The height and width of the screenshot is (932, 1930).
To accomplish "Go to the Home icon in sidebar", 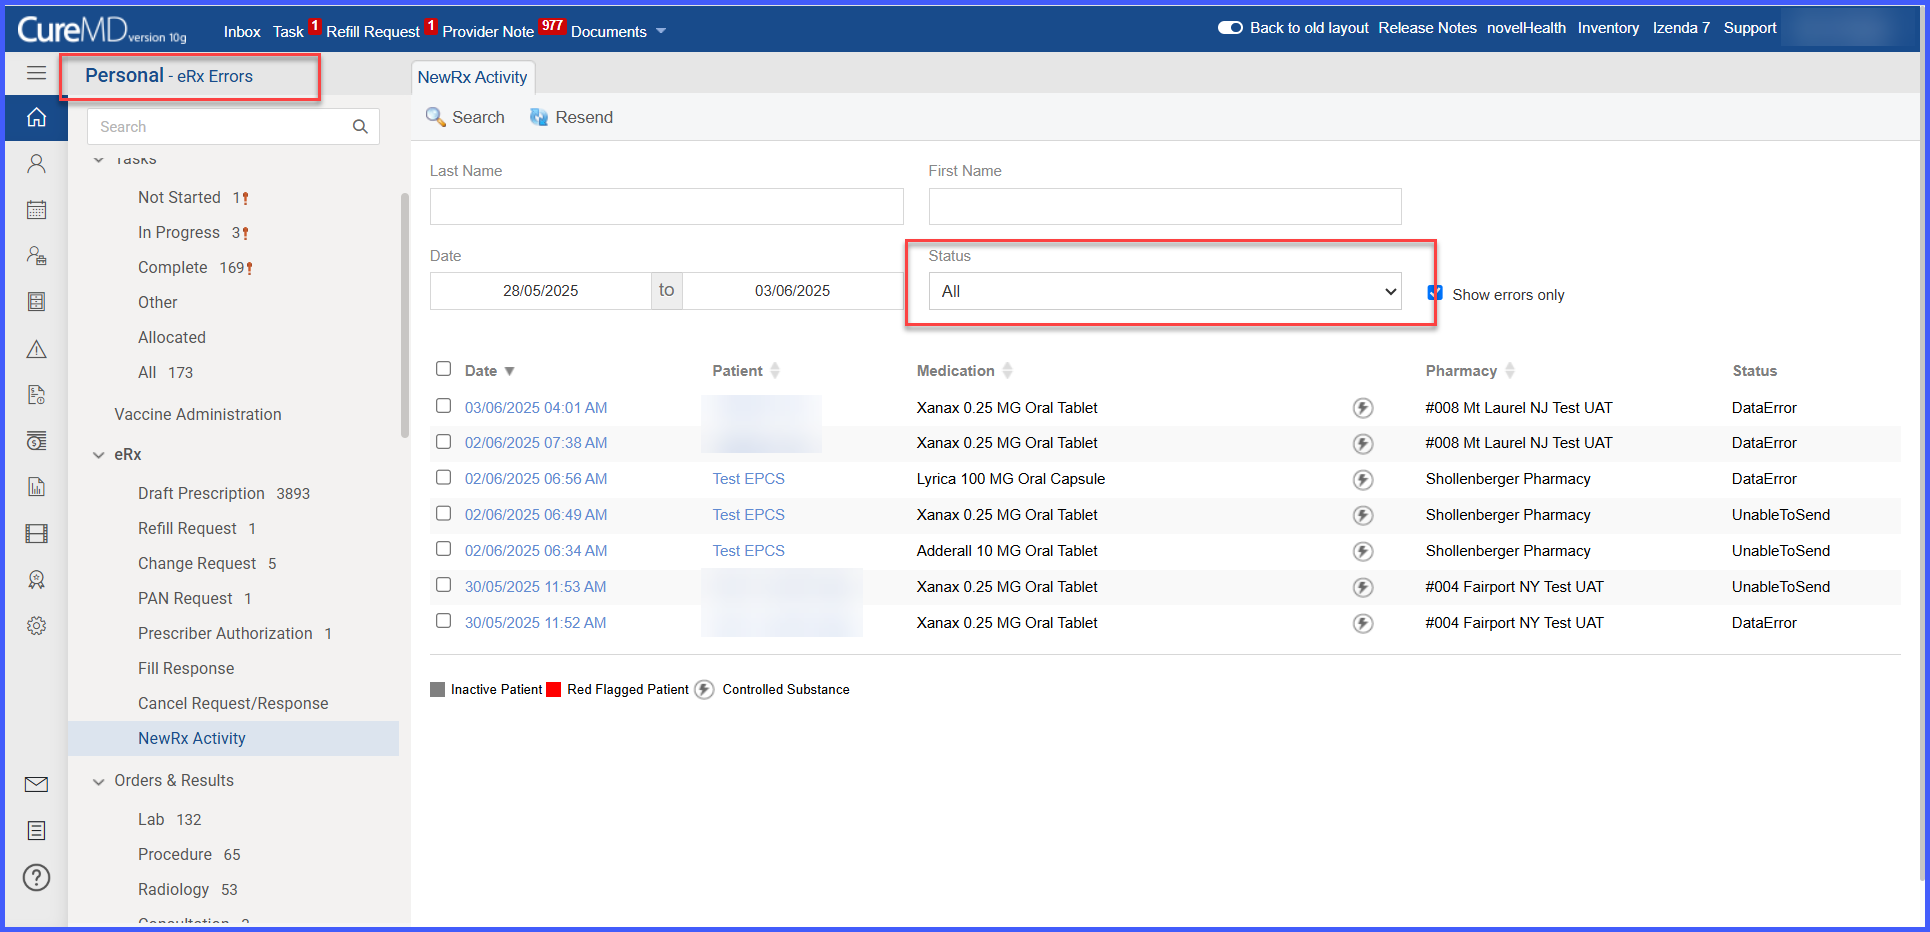I will pyautogui.click(x=36, y=117).
